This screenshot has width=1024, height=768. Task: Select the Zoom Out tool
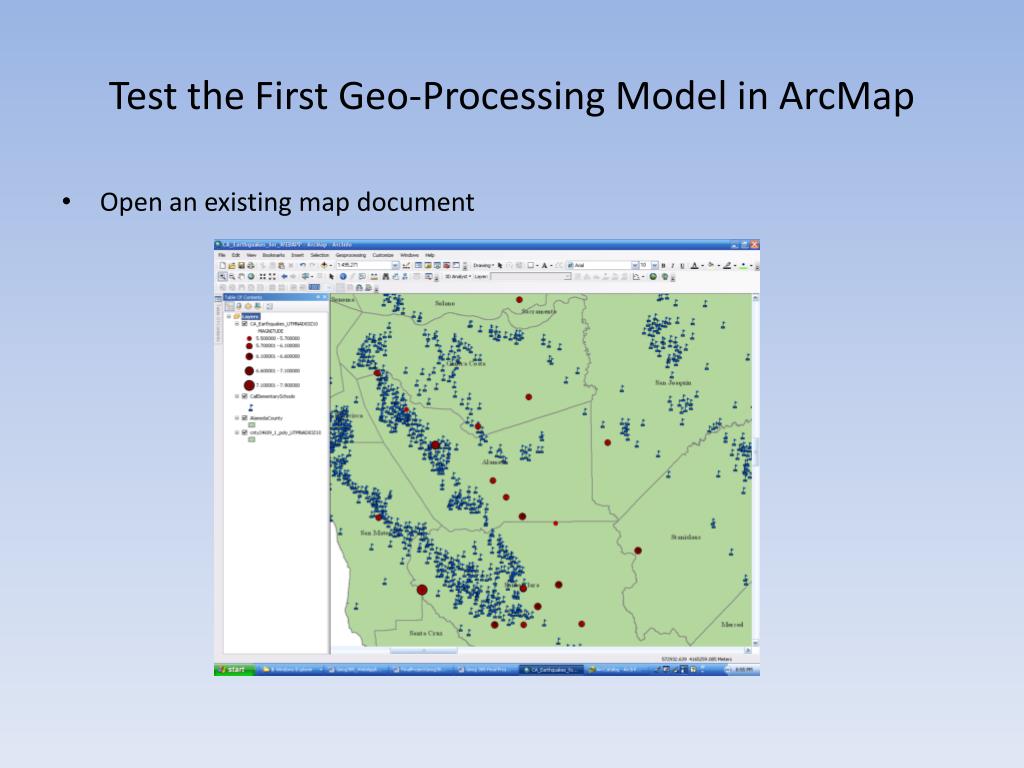click(232, 276)
